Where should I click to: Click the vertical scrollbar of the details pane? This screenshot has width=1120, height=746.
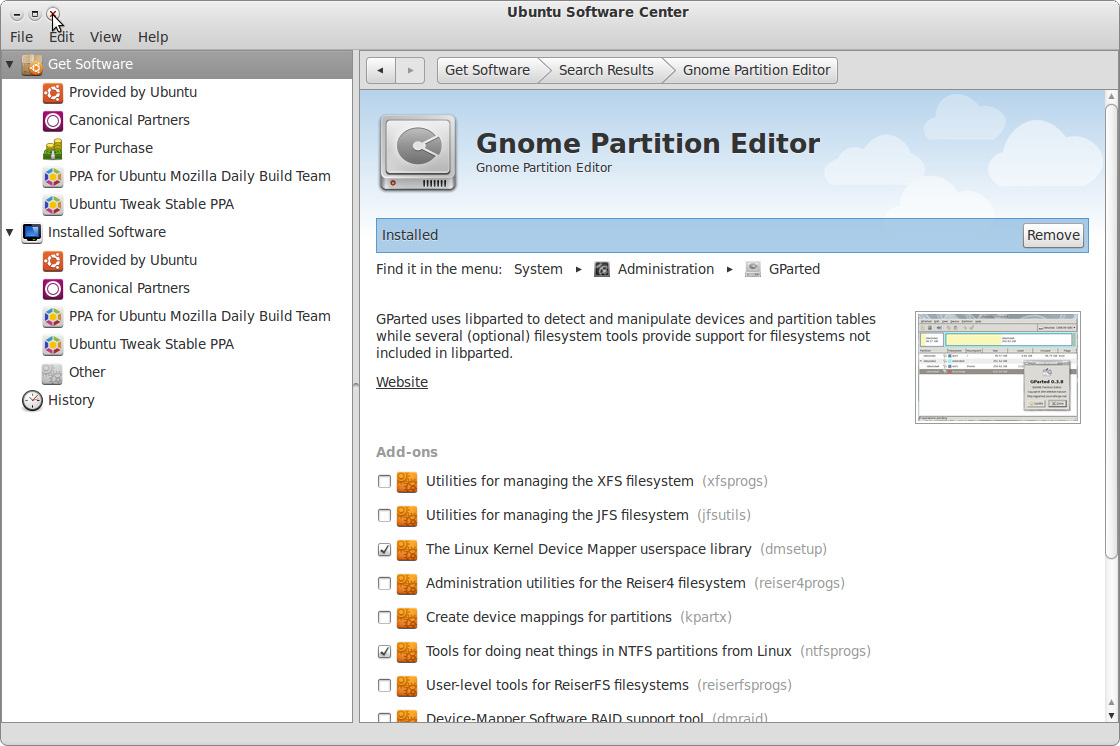pos(1111,332)
